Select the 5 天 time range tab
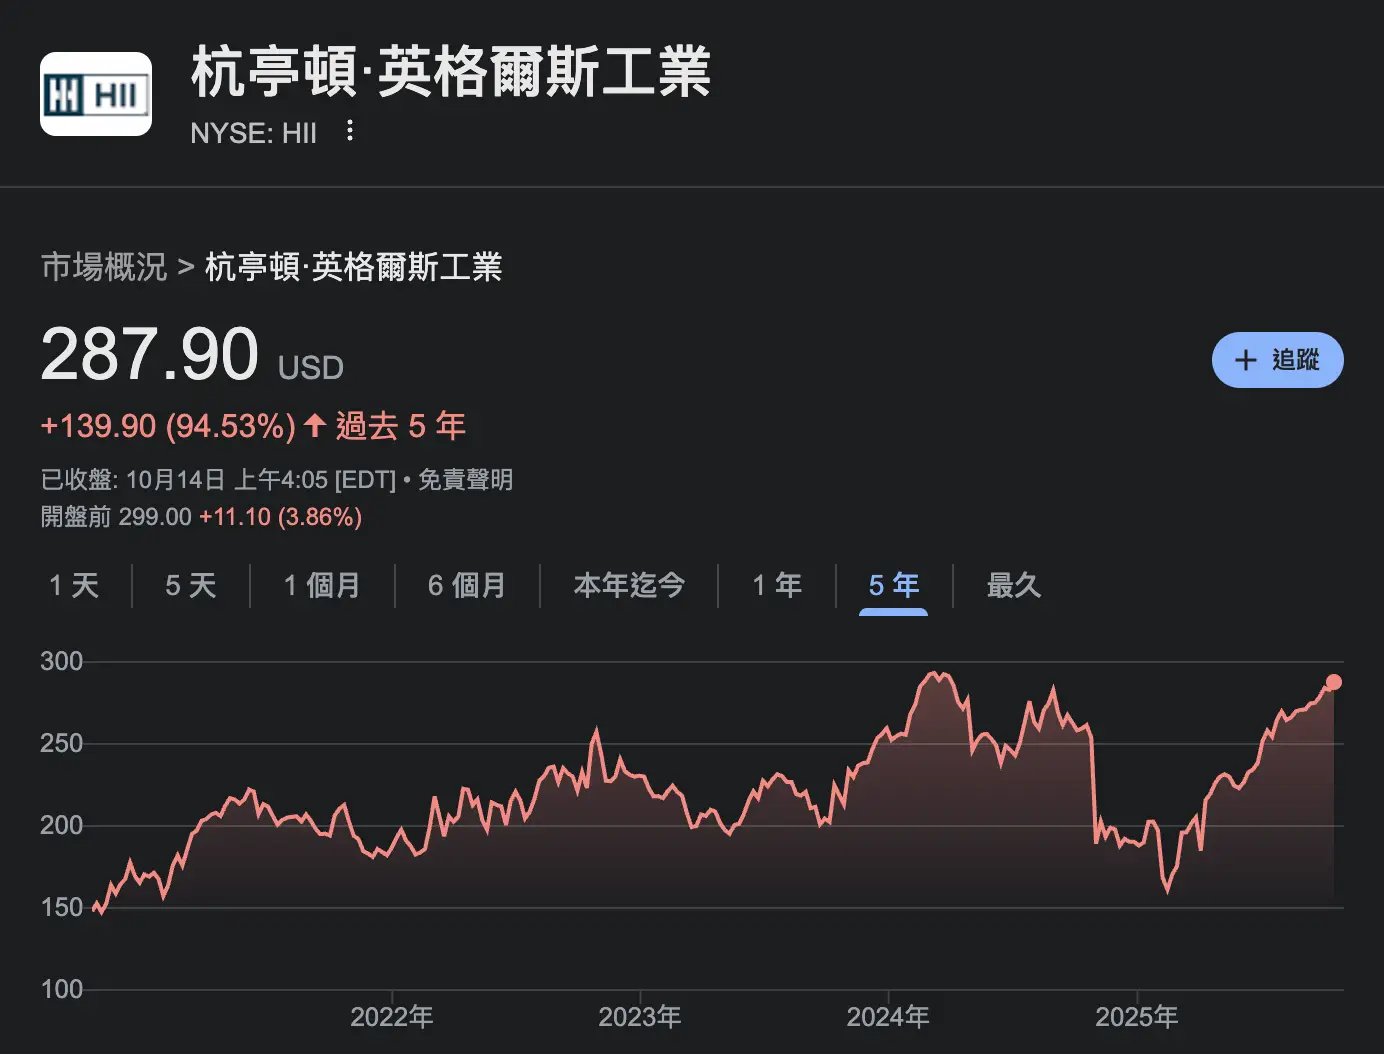 [190, 585]
